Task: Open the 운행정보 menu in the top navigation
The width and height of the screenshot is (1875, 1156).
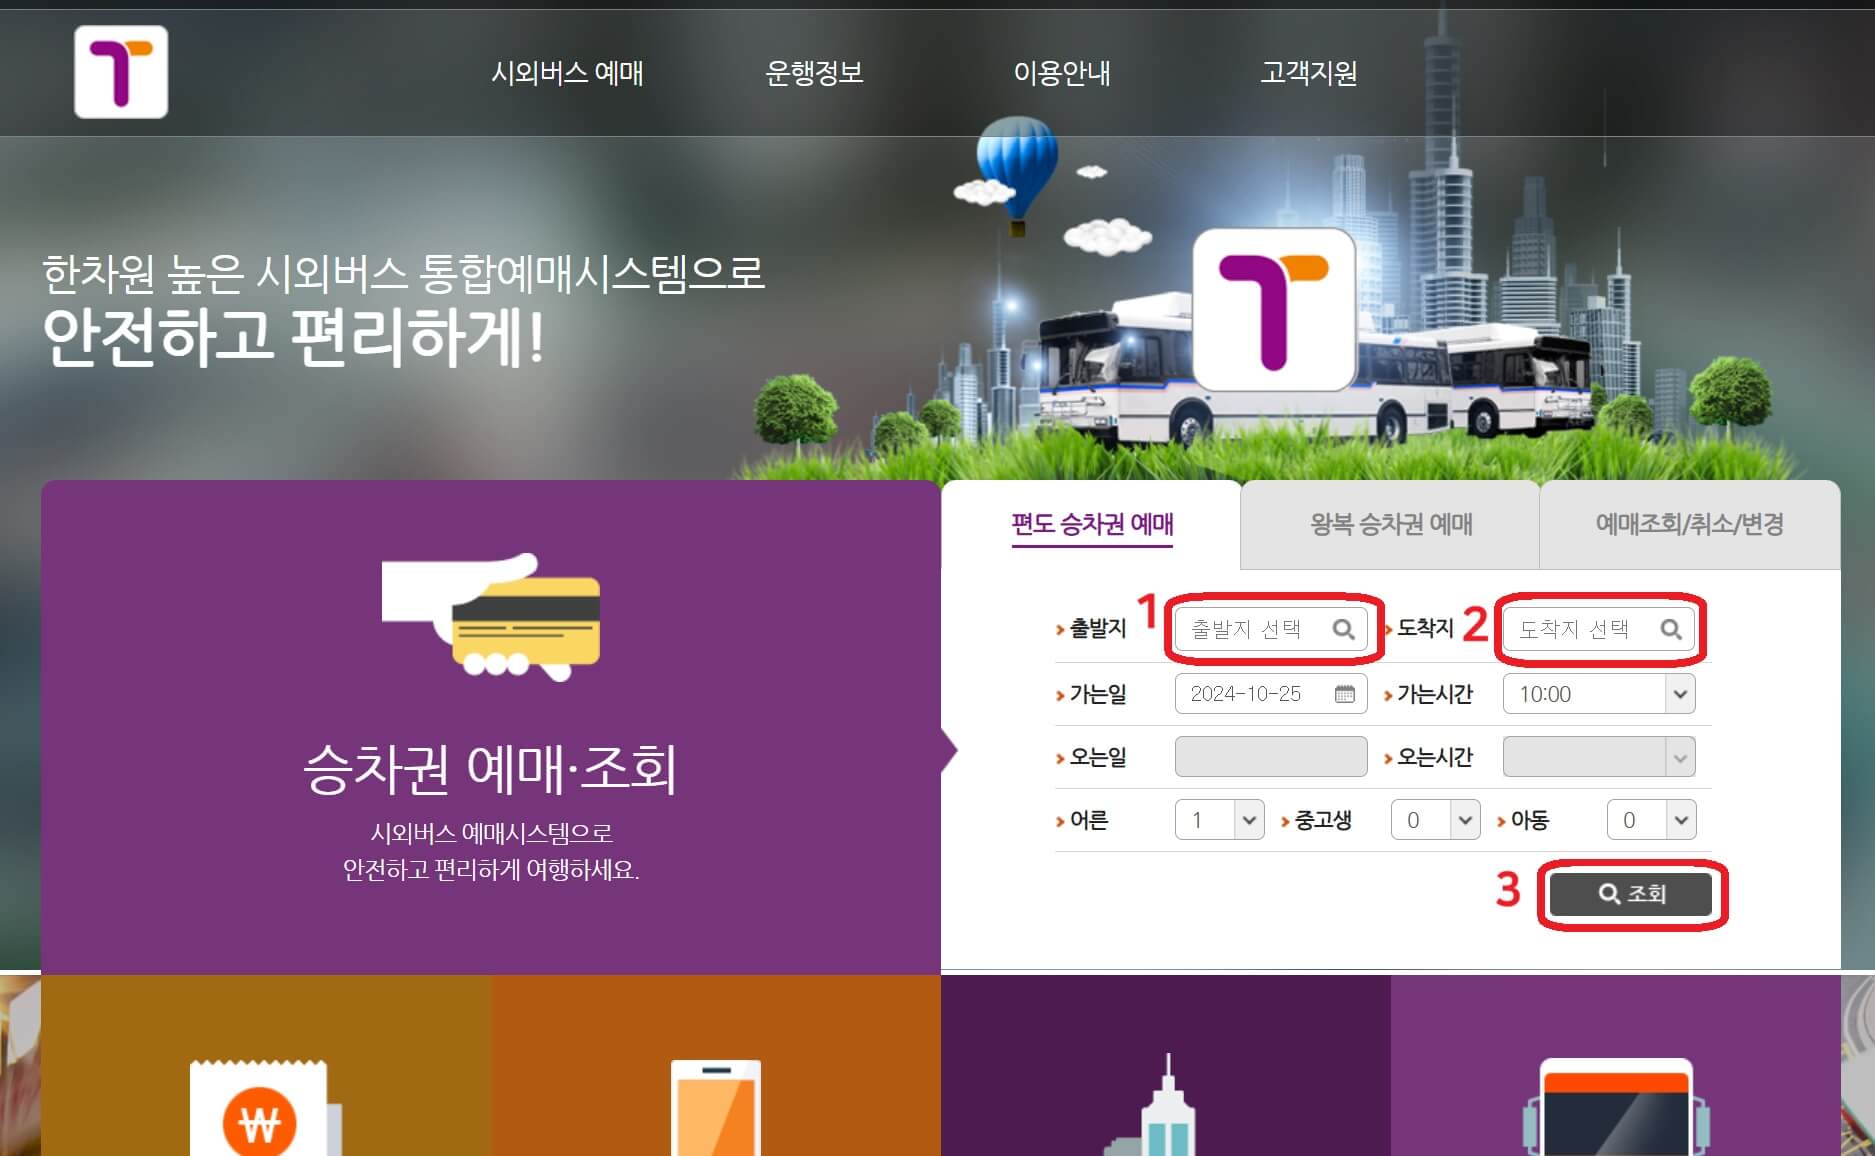Action: (816, 72)
